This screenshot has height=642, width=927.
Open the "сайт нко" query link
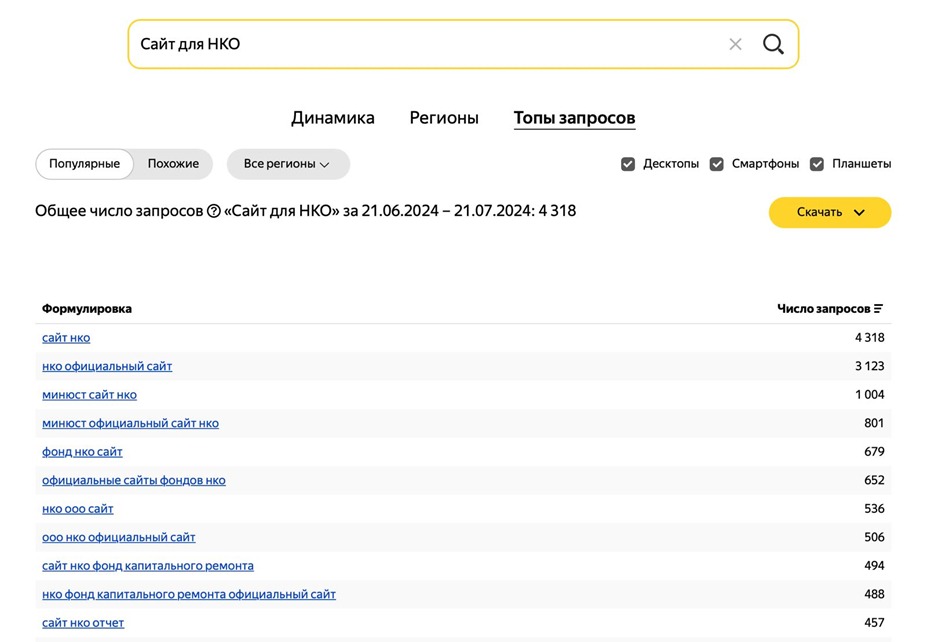[x=65, y=337]
